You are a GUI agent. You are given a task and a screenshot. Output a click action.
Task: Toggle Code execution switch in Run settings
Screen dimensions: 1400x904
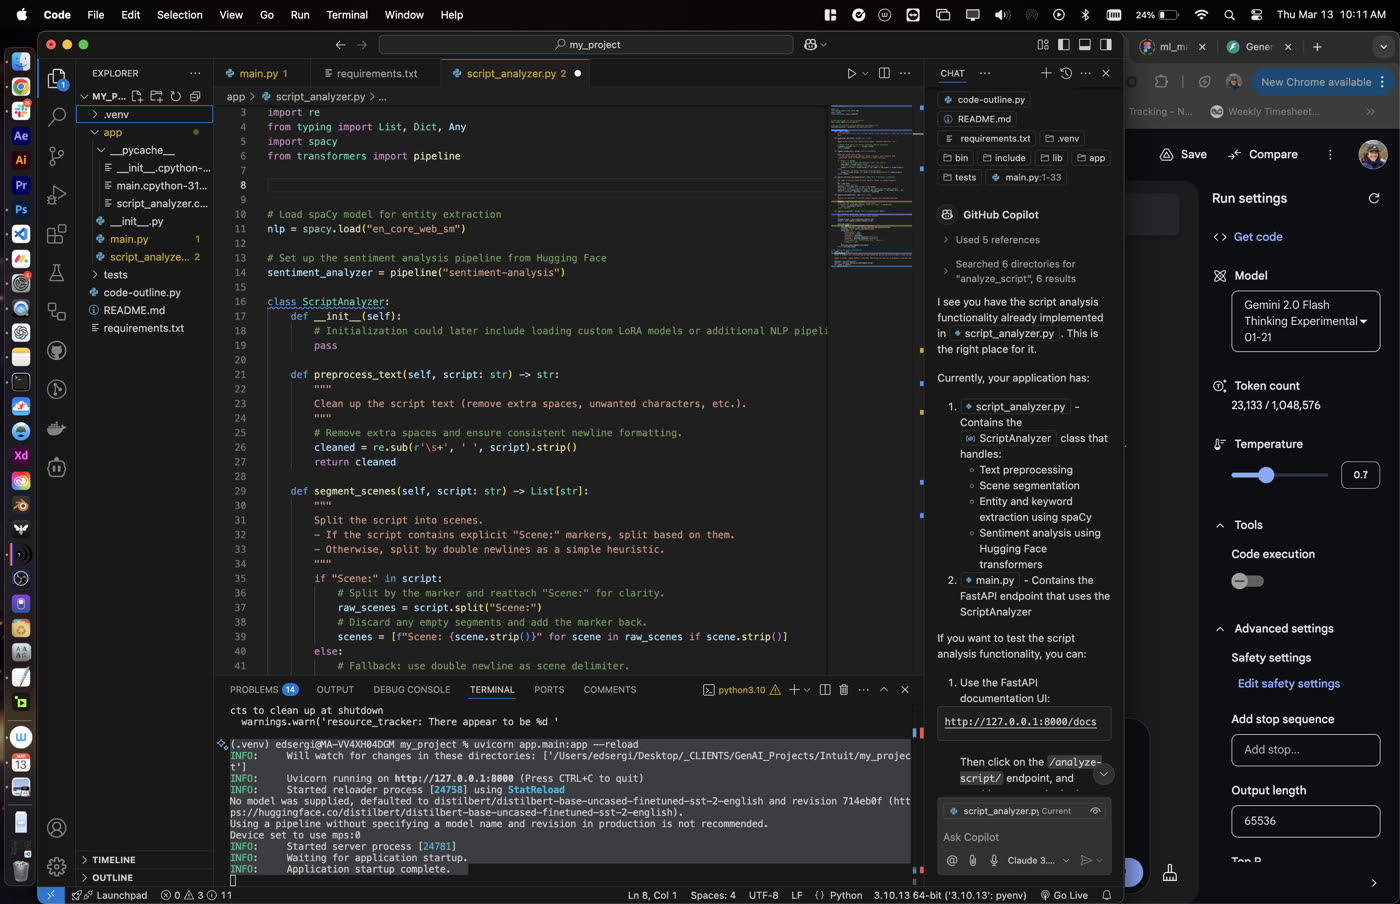1247,581
